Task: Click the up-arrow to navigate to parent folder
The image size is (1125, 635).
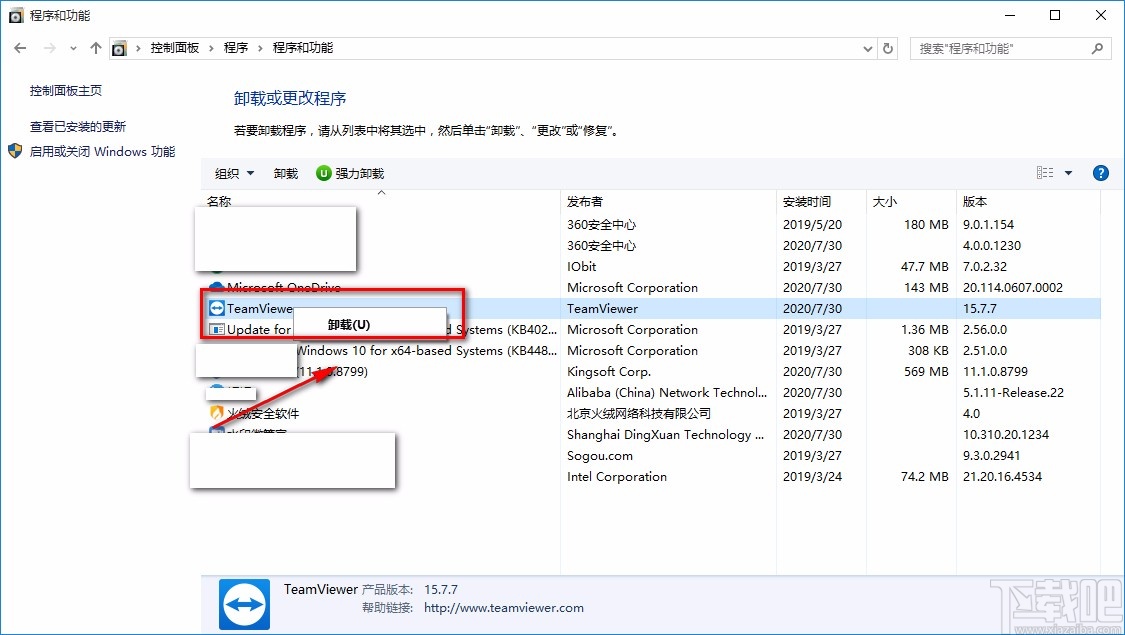Action: [x=95, y=47]
